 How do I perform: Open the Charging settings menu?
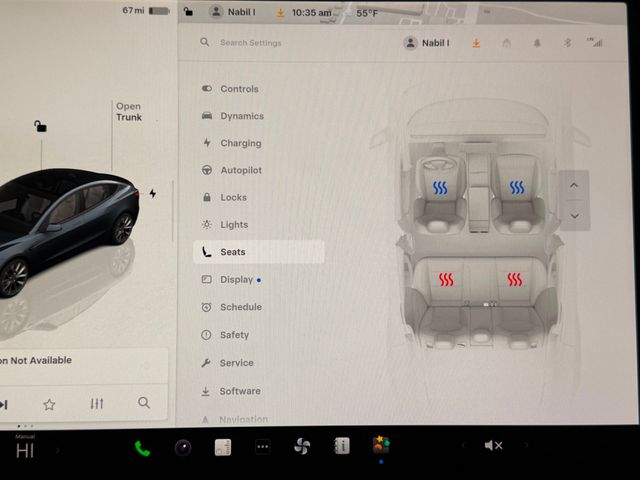pyautogui.click(x=240, y=143)
